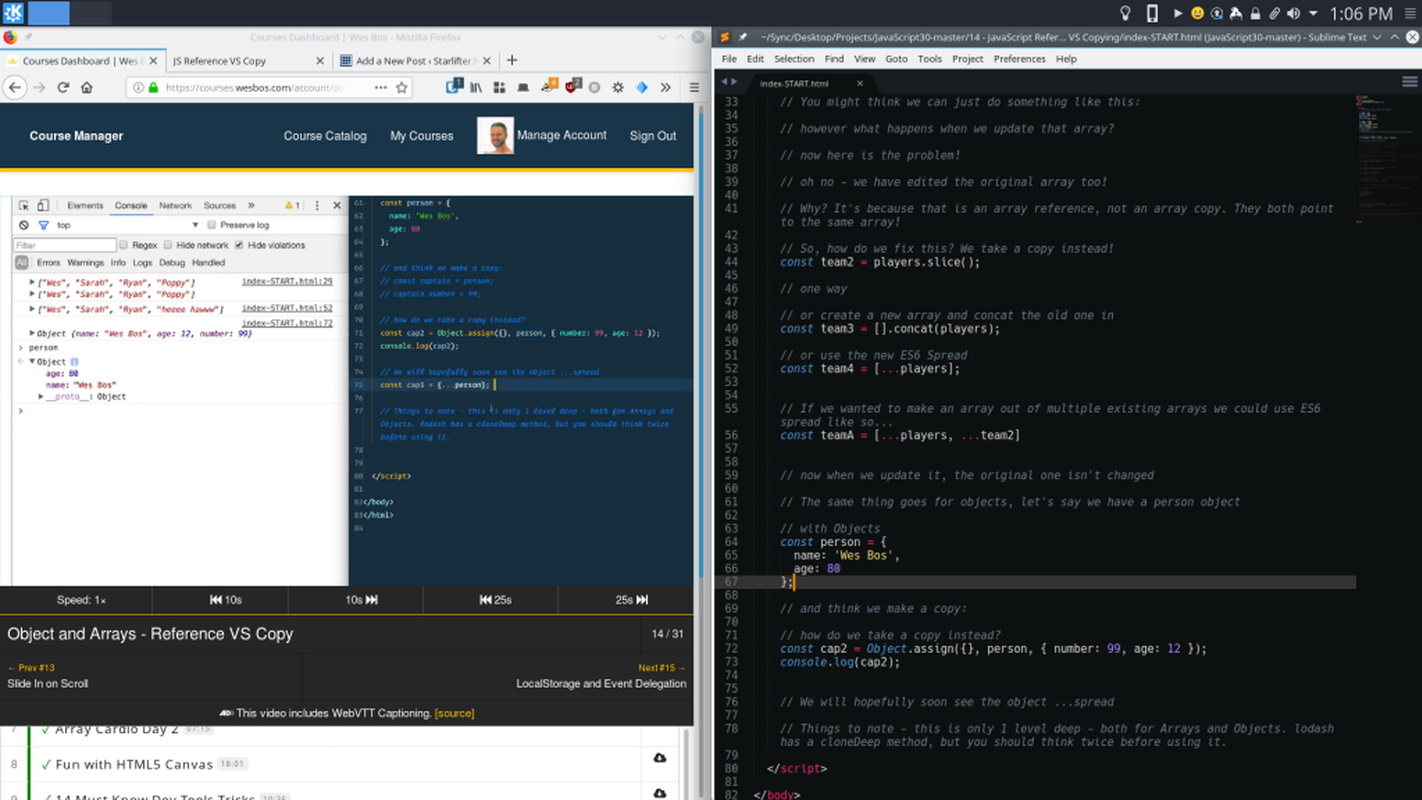Open the Course Catalog link

[x=325, y=136]
